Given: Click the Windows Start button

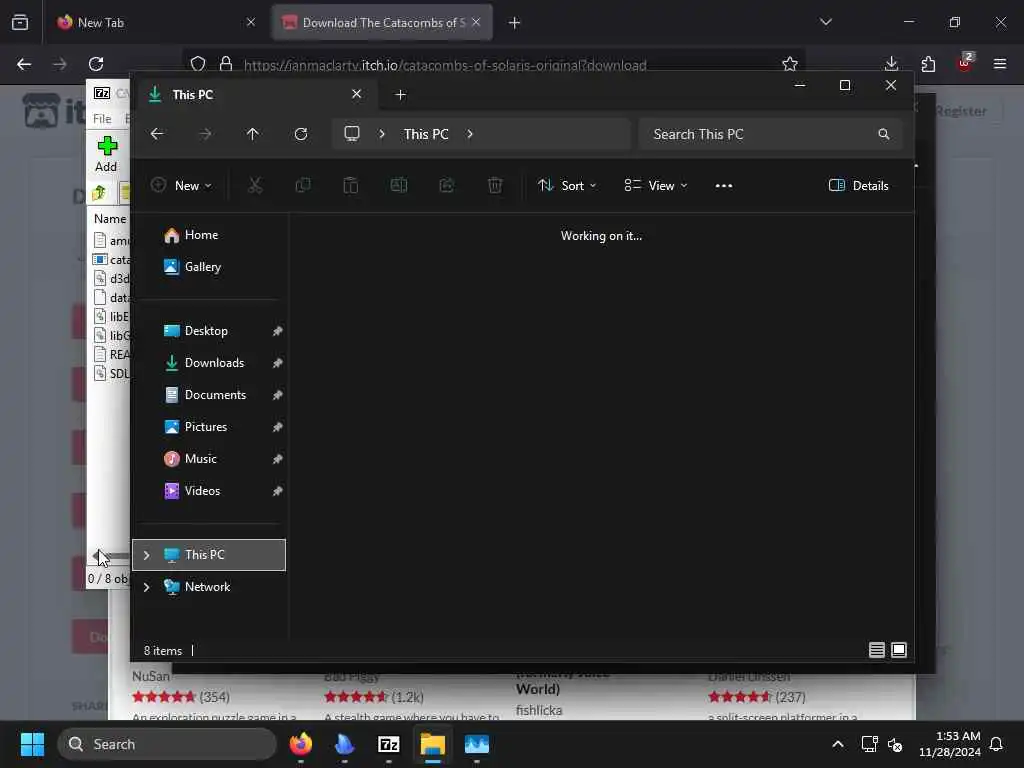Looking at the screenshot, I should click(x=32, y=744).
